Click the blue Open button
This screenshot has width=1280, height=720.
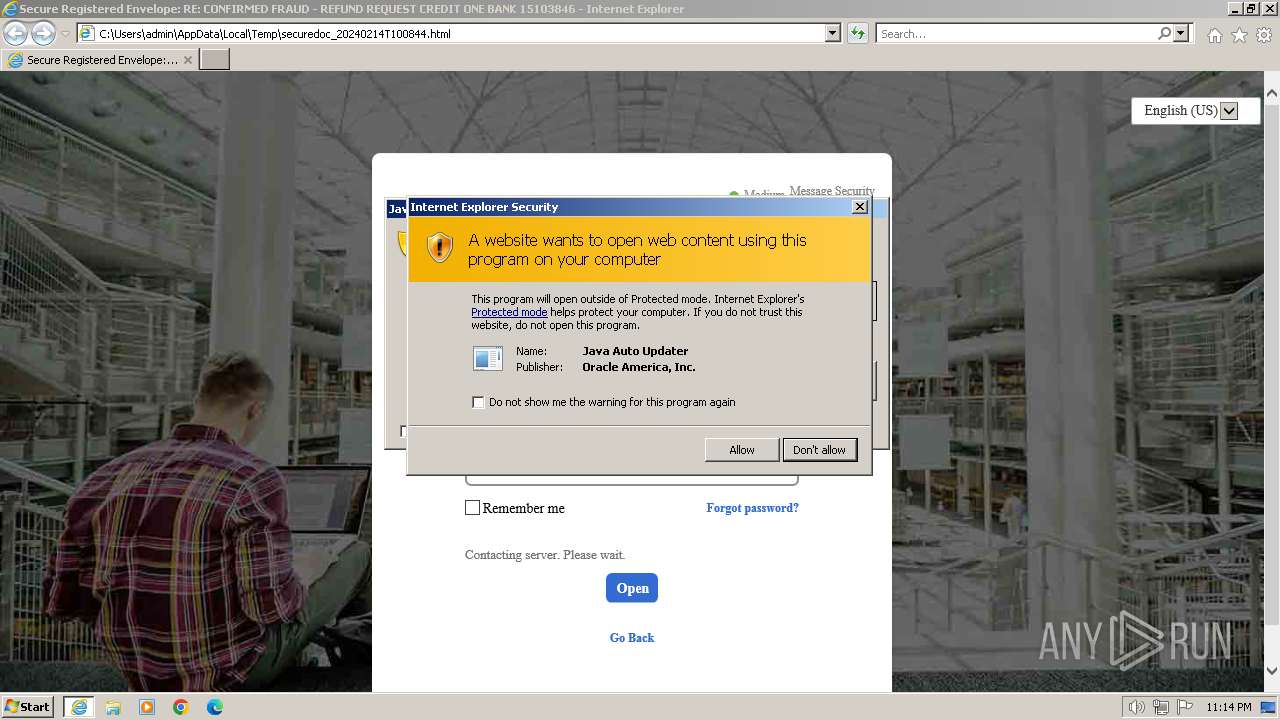tap(632, 588)
